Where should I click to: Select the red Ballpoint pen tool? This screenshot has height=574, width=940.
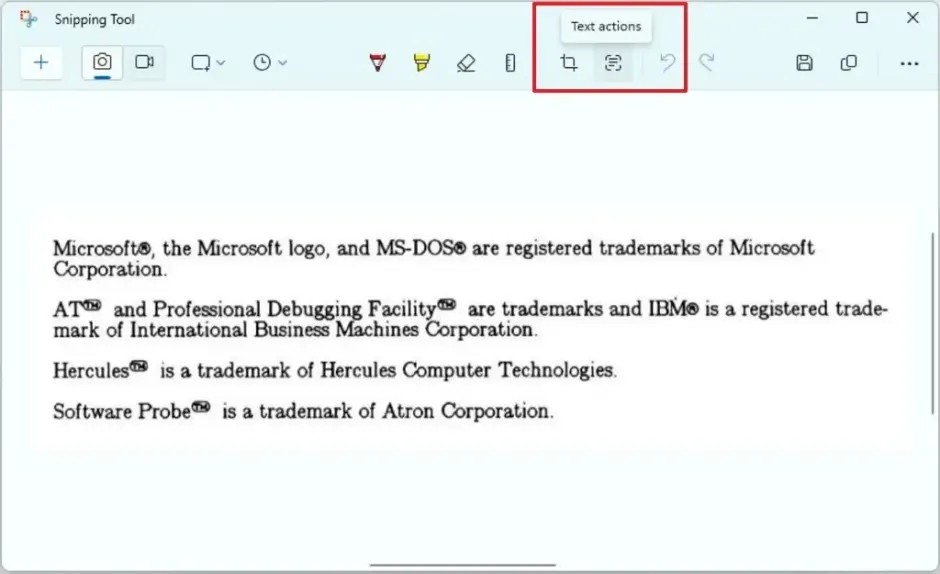[x=377, y=63]
